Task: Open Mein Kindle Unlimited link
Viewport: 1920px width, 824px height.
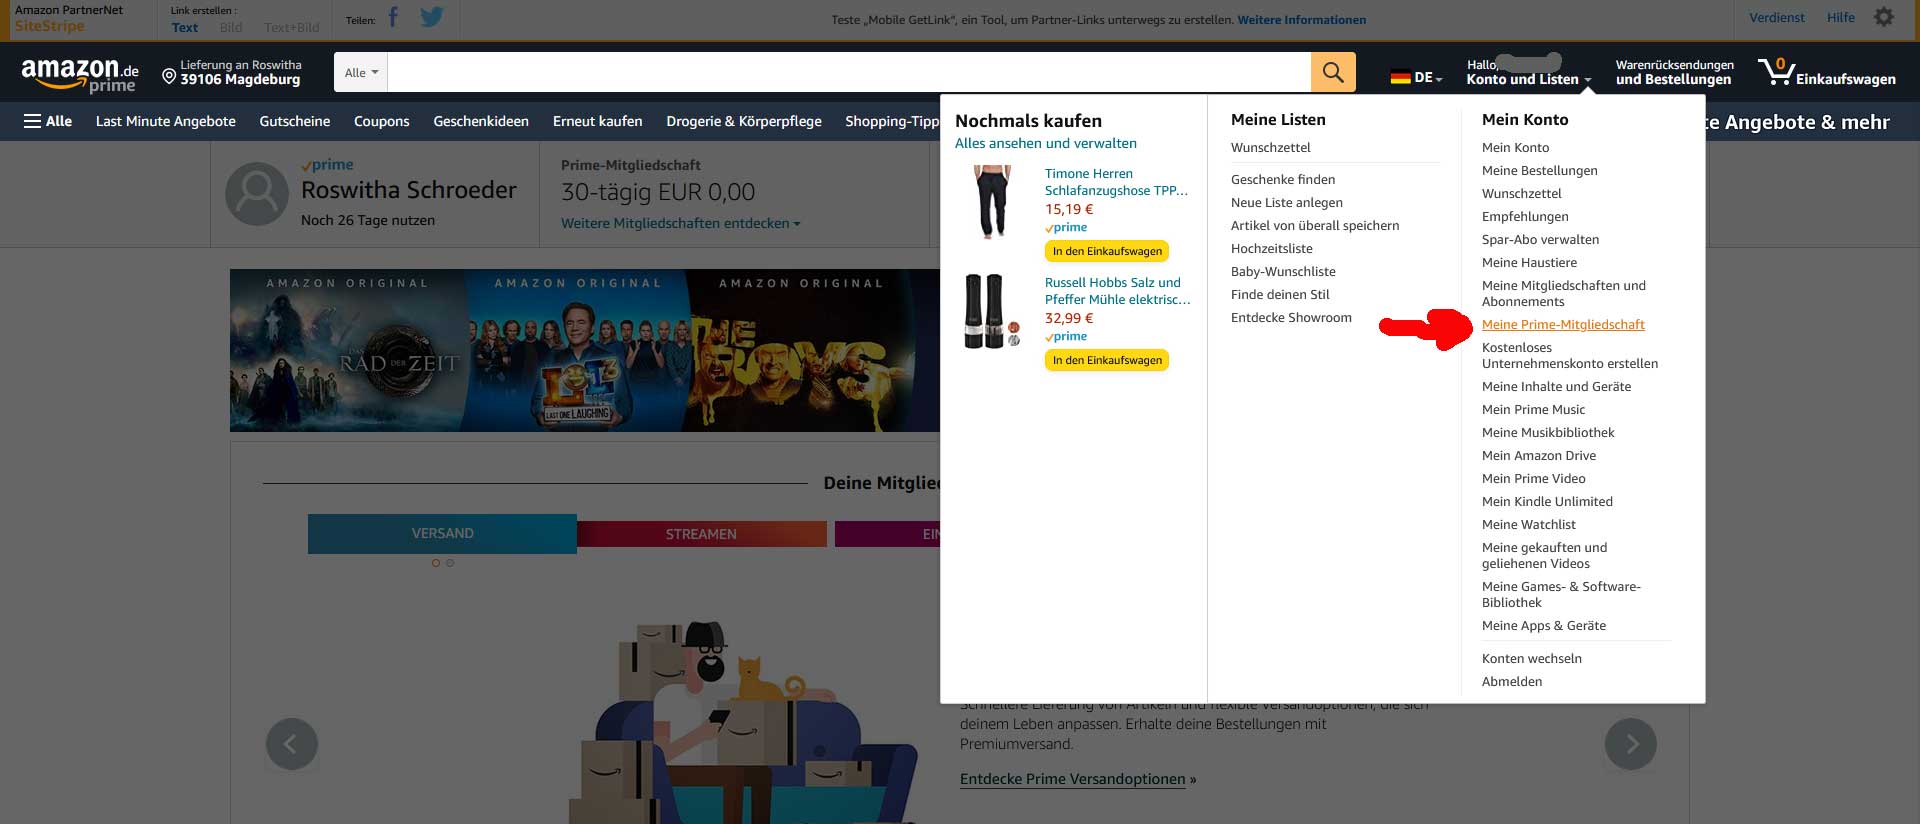Action: pos(1547,501)
